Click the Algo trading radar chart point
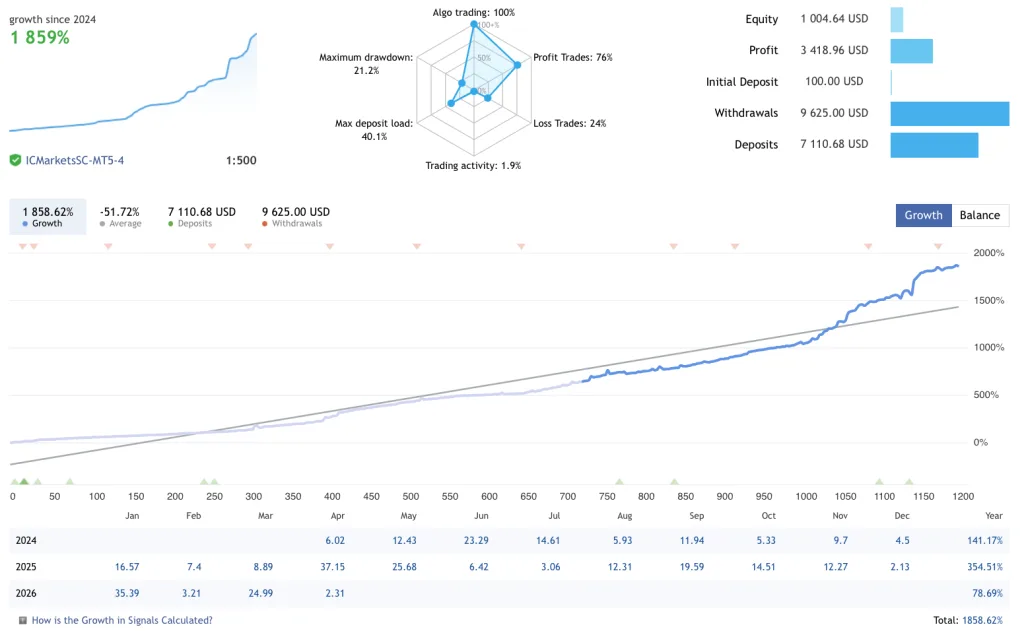This screenshot has height=631, width=1024. [474, 24]
